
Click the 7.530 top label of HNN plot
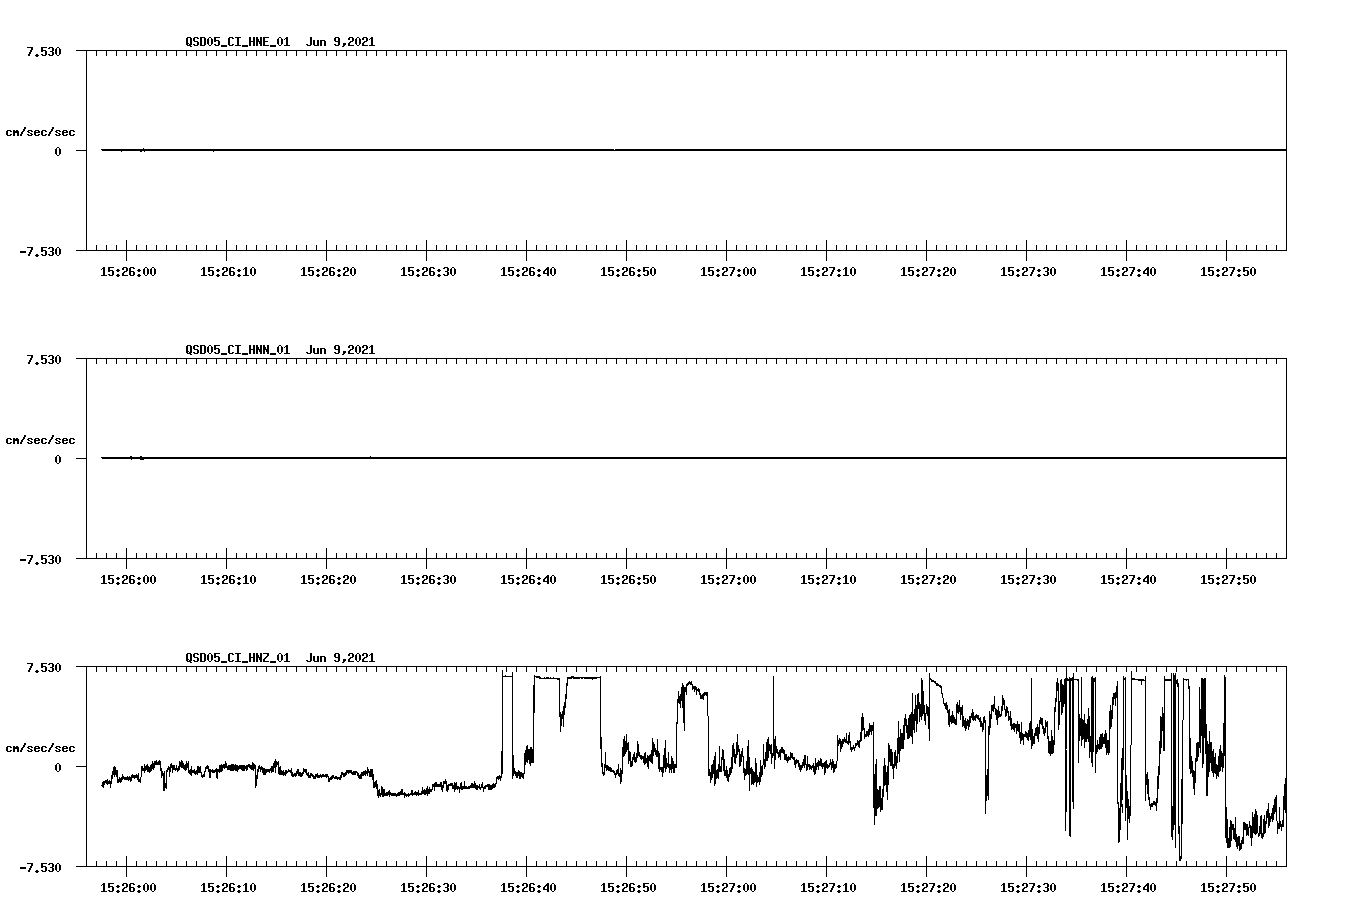click(x=44, y=359)
